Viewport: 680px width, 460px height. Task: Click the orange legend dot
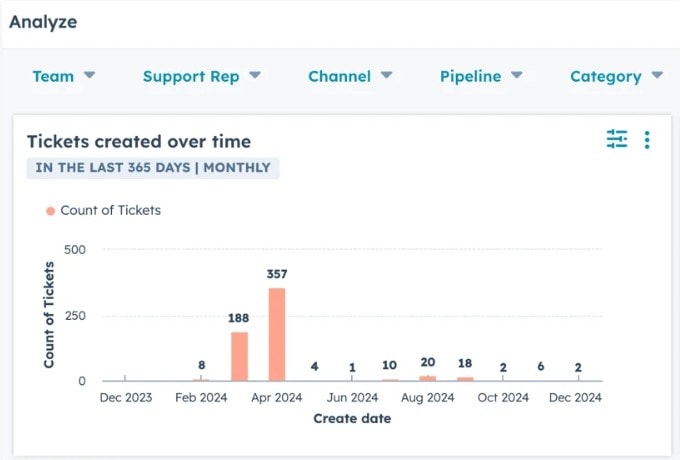point(51,211)
